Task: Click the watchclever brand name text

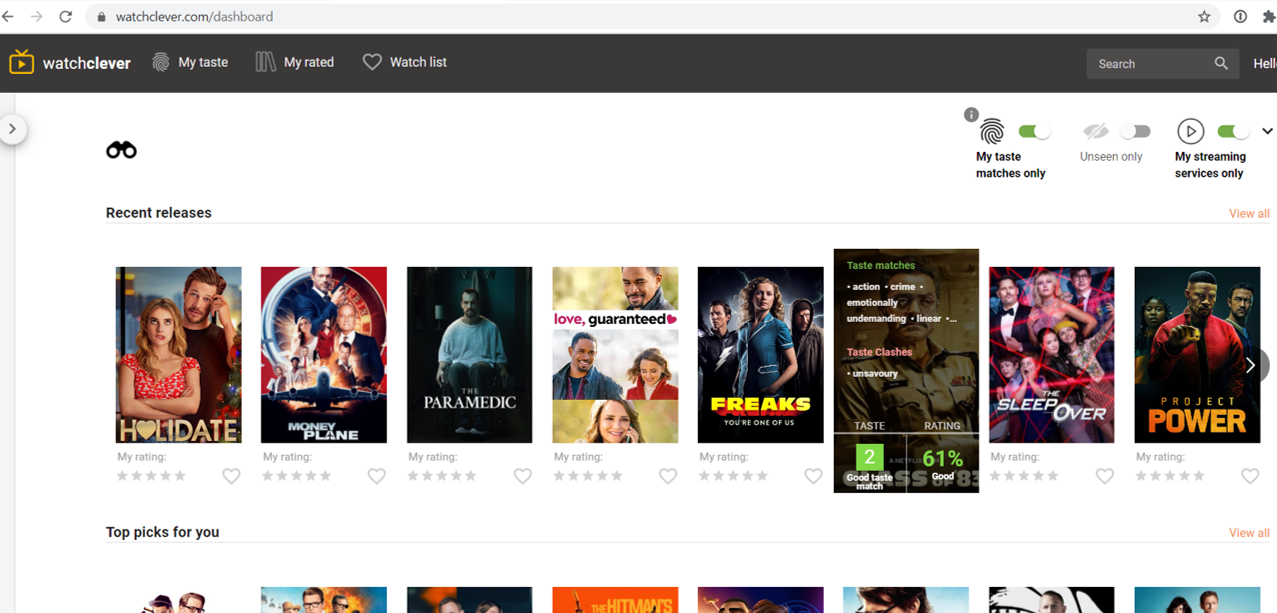Action: (x=86, y=63)
